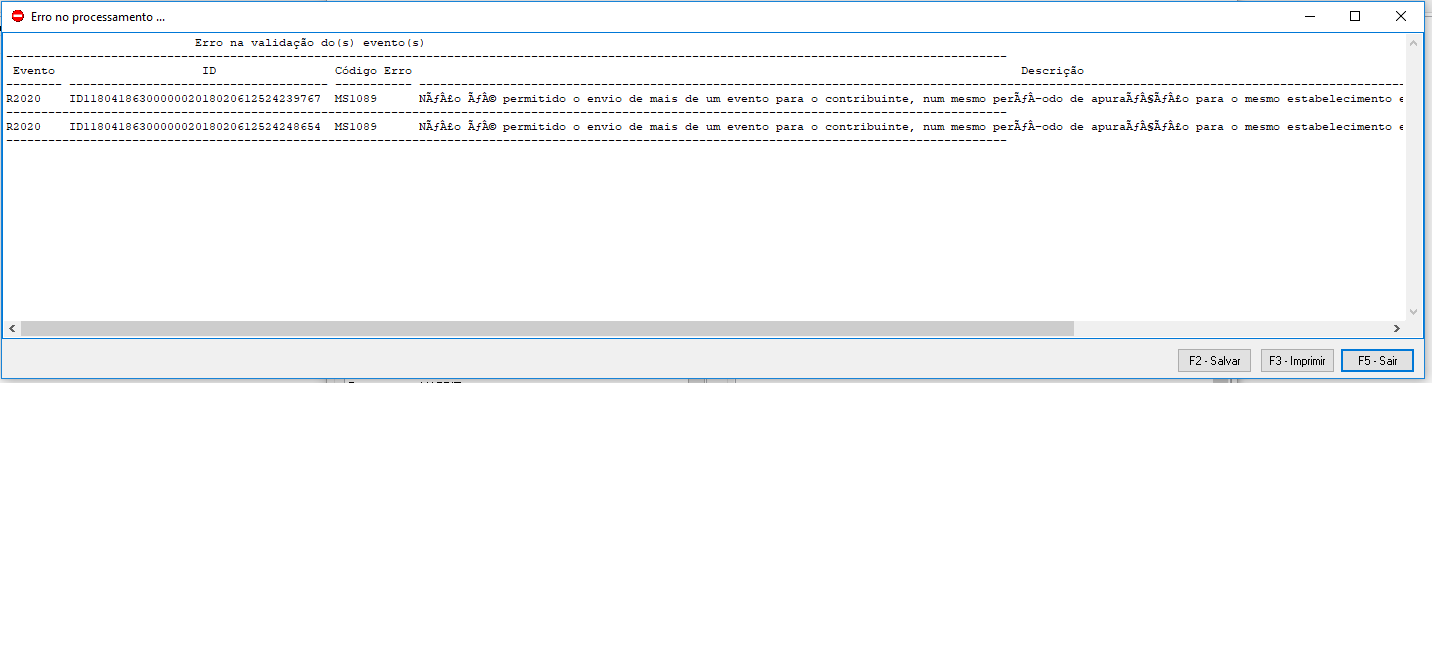Click the F5 - Sair button
This screenshot has width=1432, height=648.
tap(1377, 361)
